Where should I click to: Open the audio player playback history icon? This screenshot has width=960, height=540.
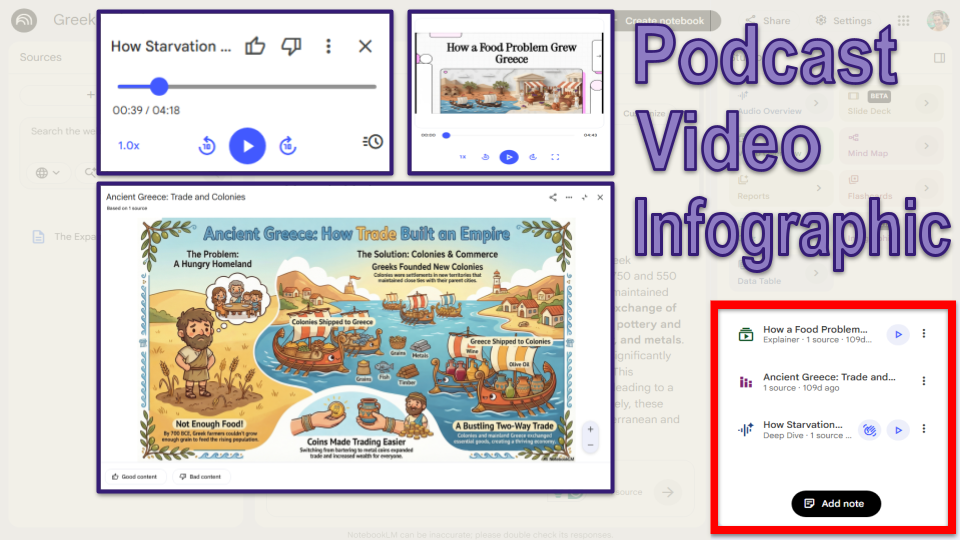372,142
